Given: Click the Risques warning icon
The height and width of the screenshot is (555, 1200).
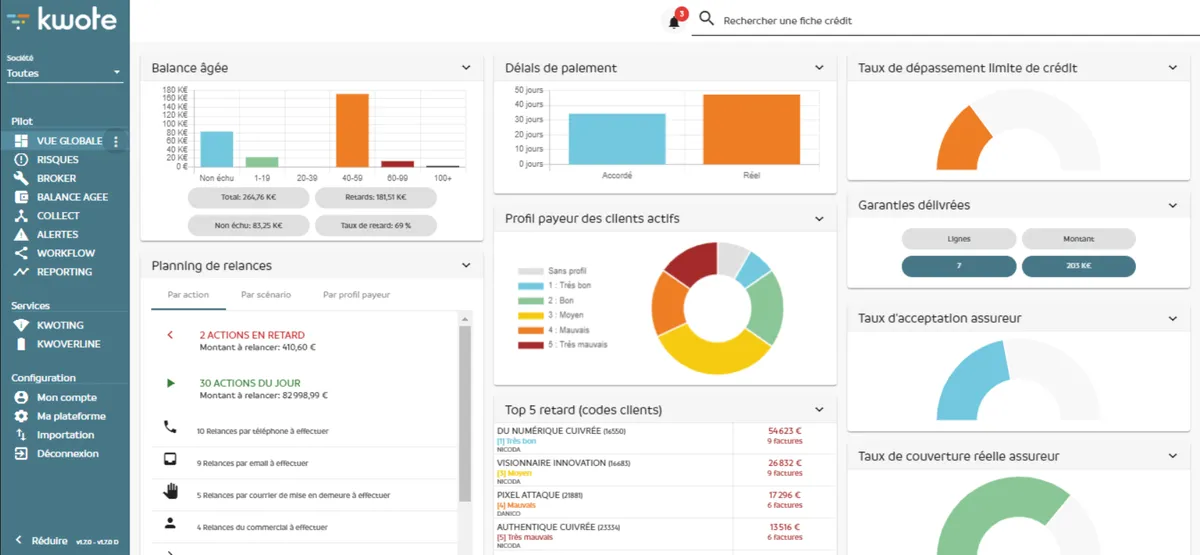Looking at the screenshot, I should pyautogui.click(x=20, y=160).
